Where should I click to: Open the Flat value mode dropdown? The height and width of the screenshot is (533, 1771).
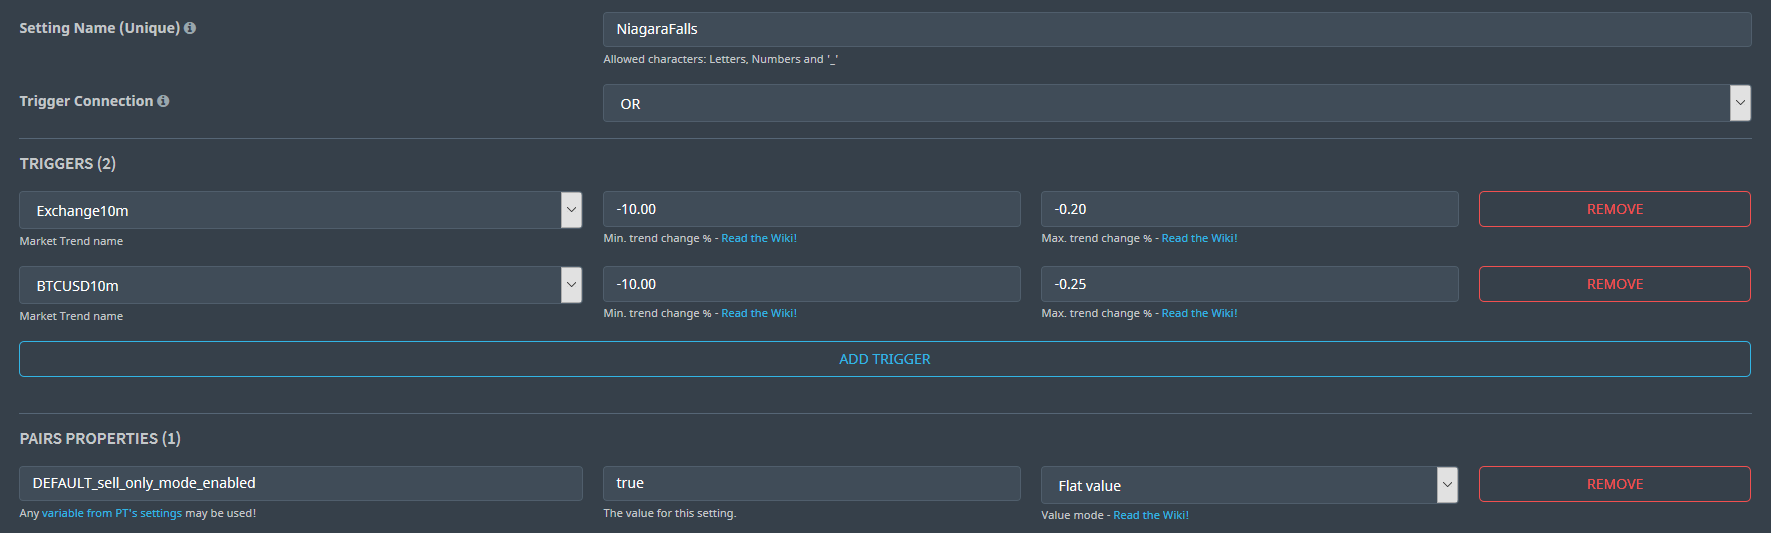(x=1447, y=485)
